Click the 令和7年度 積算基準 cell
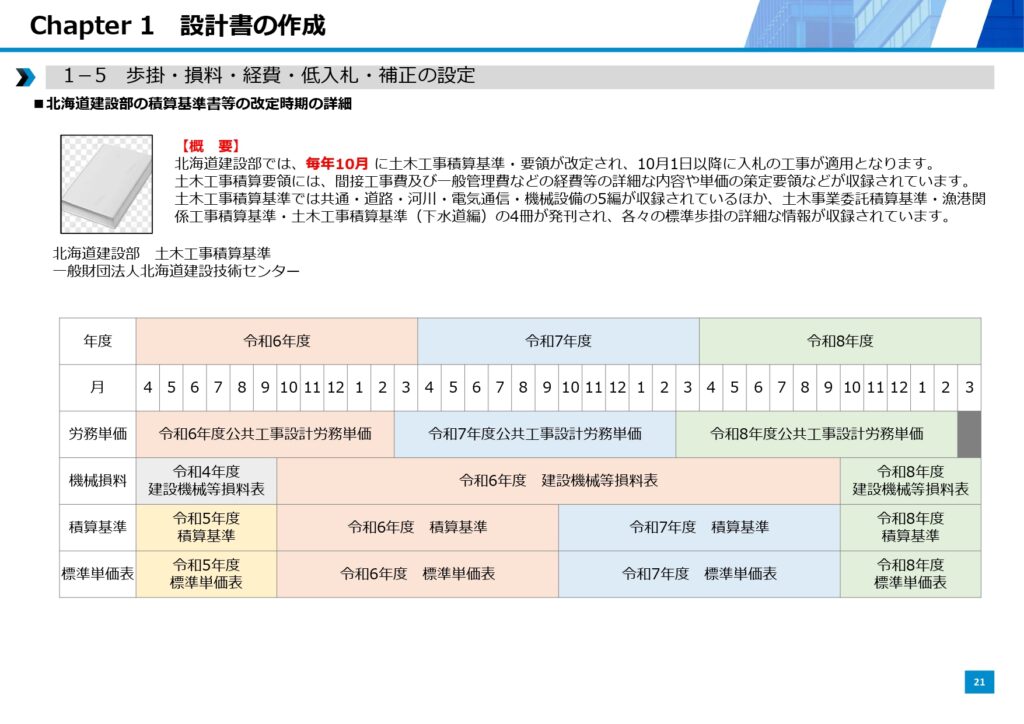The image size is (1024, 724). pos(699,527)
